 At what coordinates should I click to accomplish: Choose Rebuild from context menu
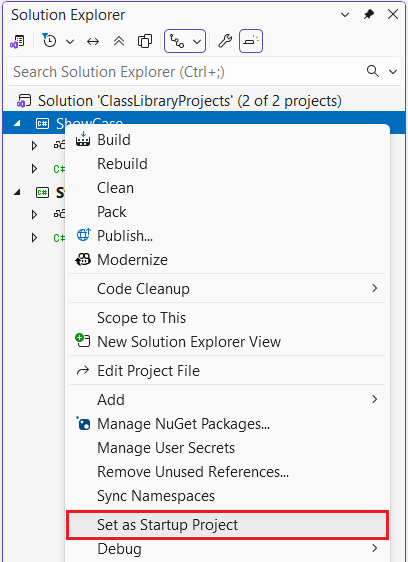point(228,164)
